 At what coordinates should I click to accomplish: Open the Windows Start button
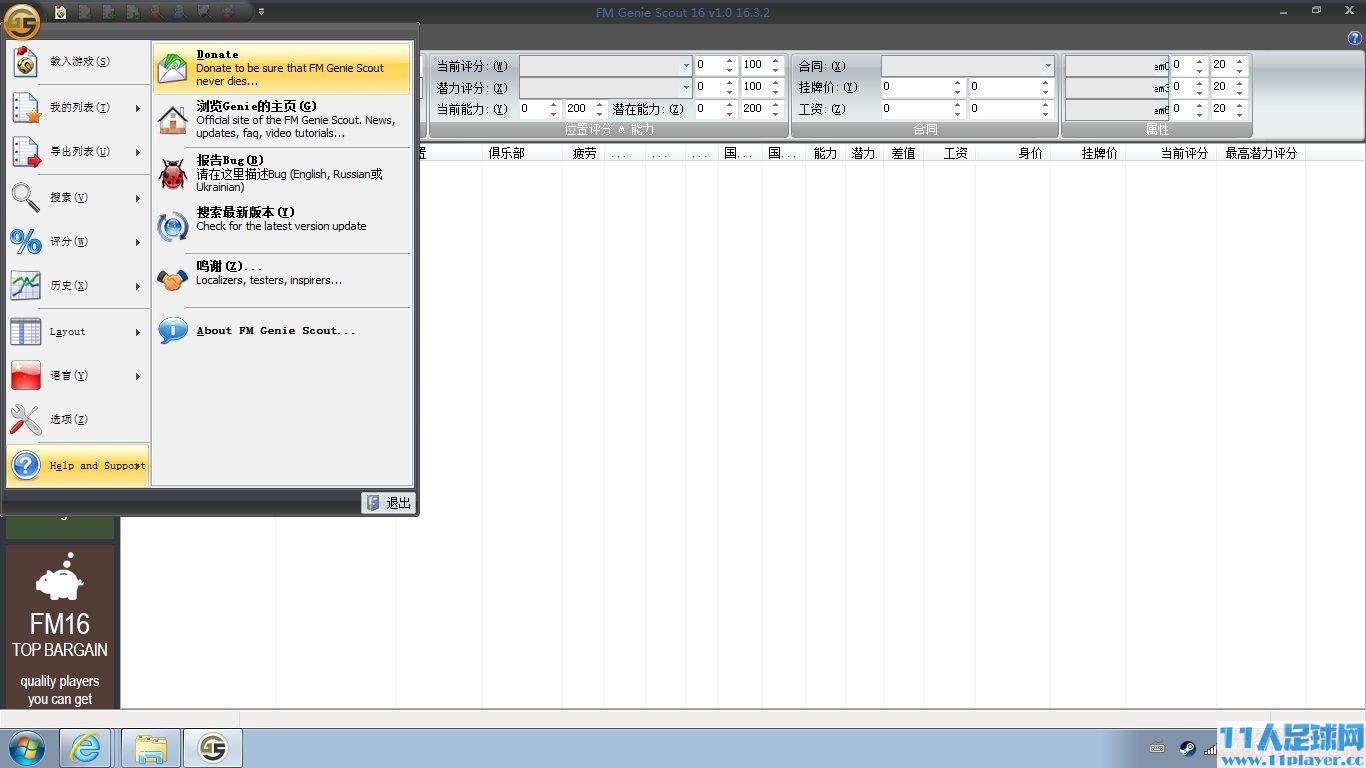(x=27, y=748)
